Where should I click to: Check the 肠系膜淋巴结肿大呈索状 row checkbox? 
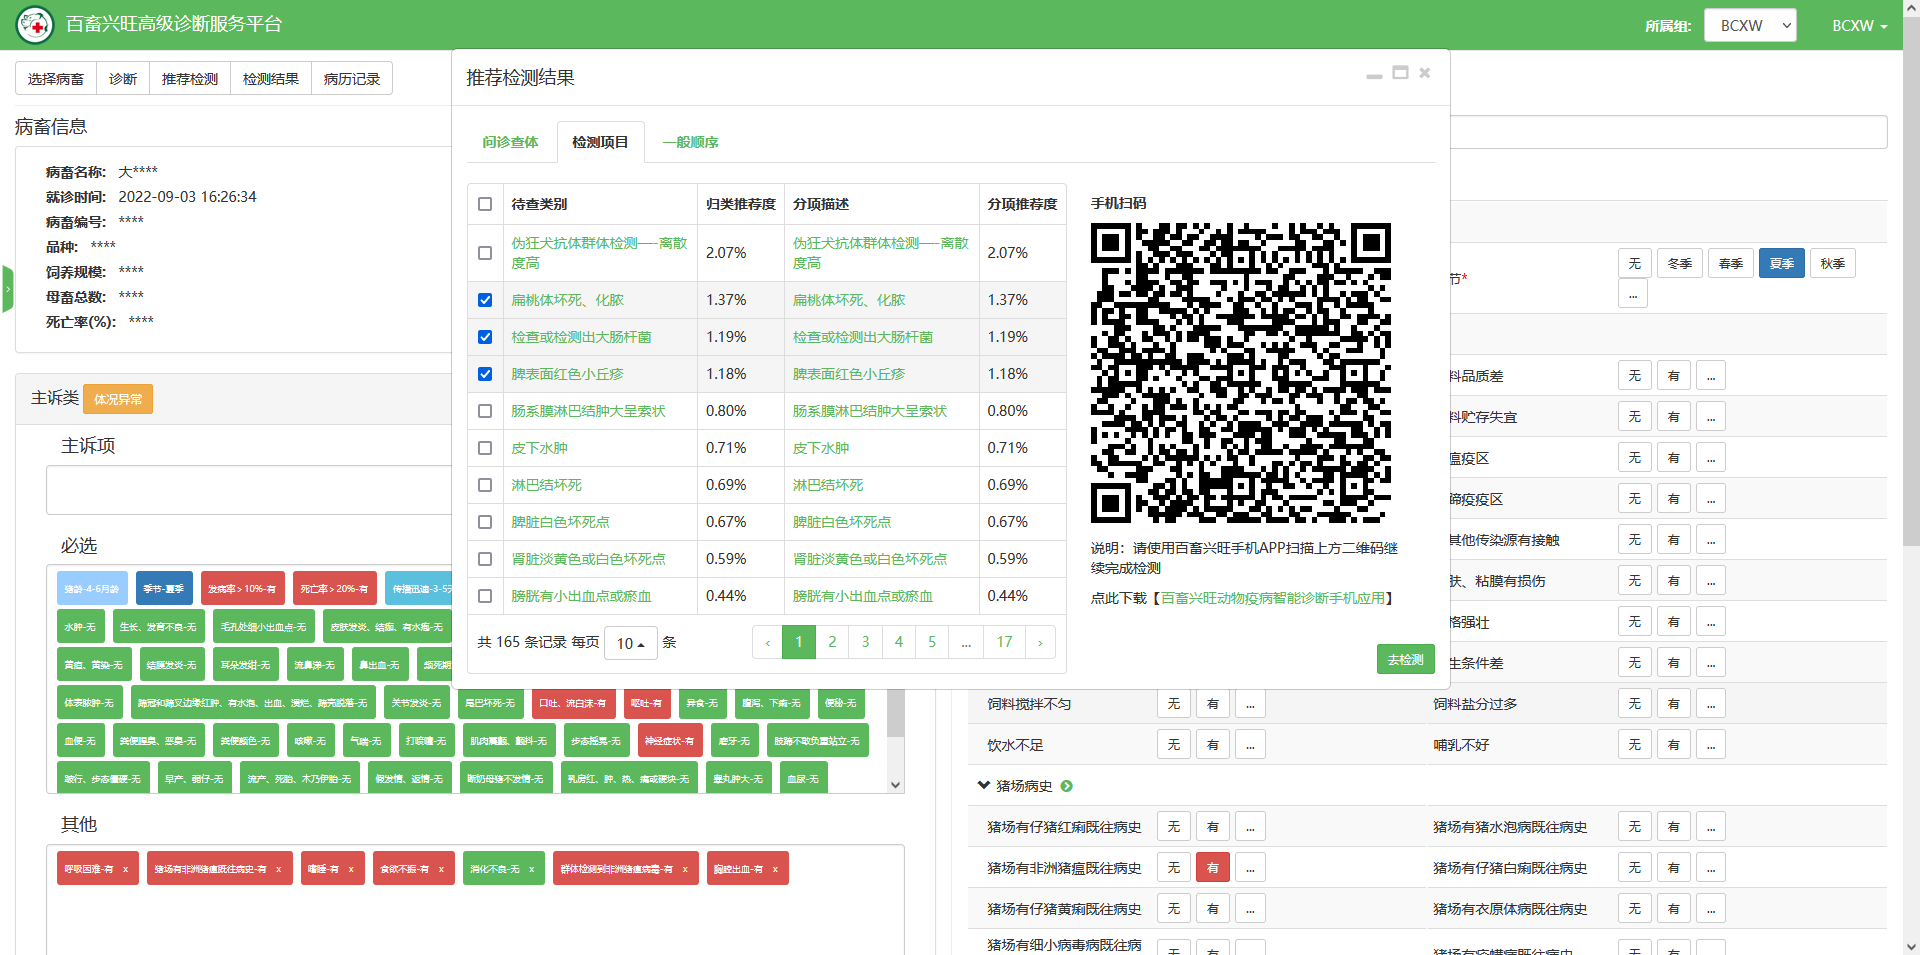tap(485, 411)
